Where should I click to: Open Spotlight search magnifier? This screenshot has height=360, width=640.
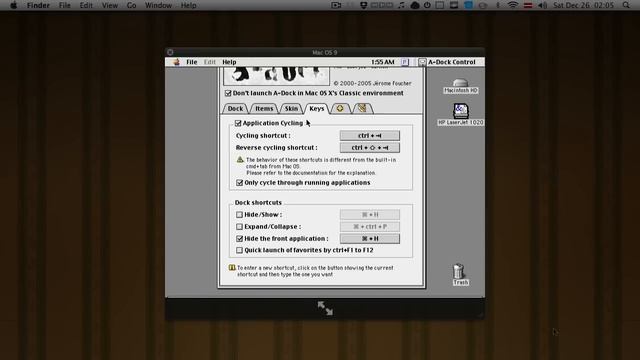626,5
